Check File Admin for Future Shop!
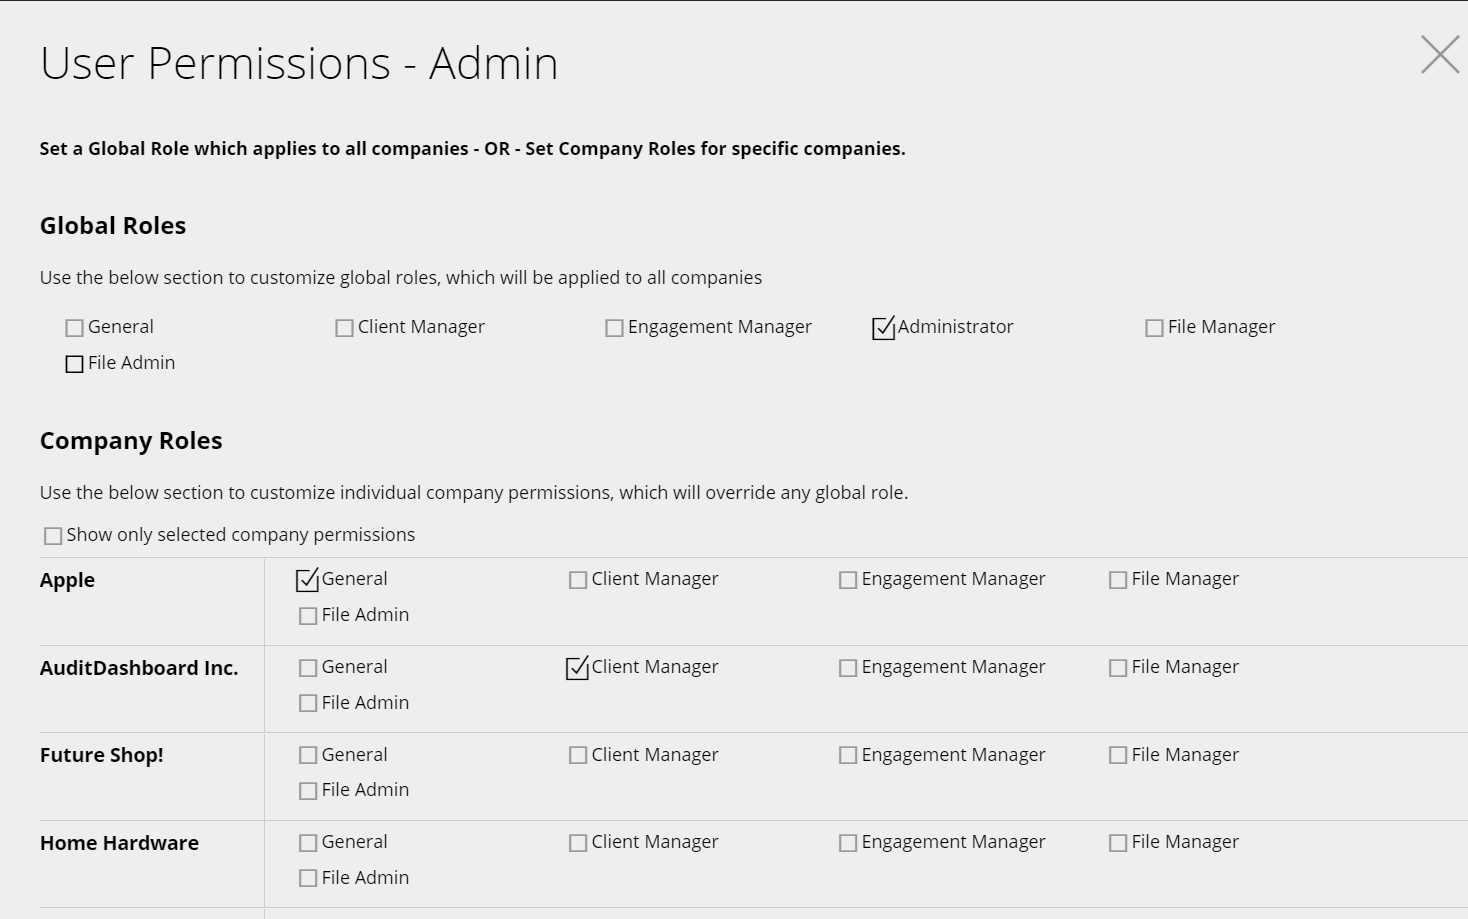 click(308, 791)
